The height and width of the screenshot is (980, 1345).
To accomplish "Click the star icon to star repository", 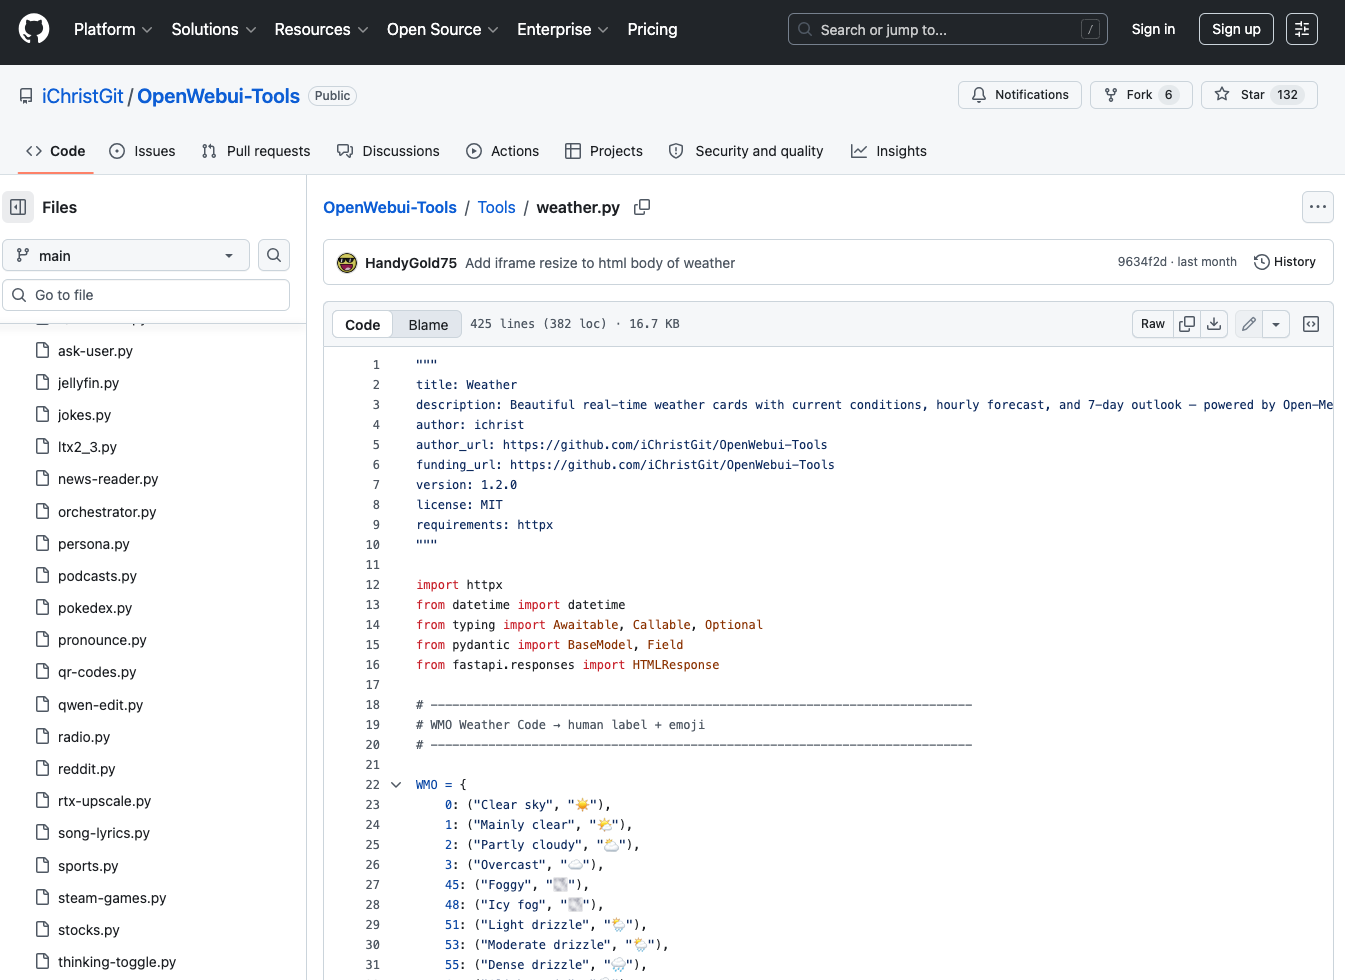I will 1222,95.
